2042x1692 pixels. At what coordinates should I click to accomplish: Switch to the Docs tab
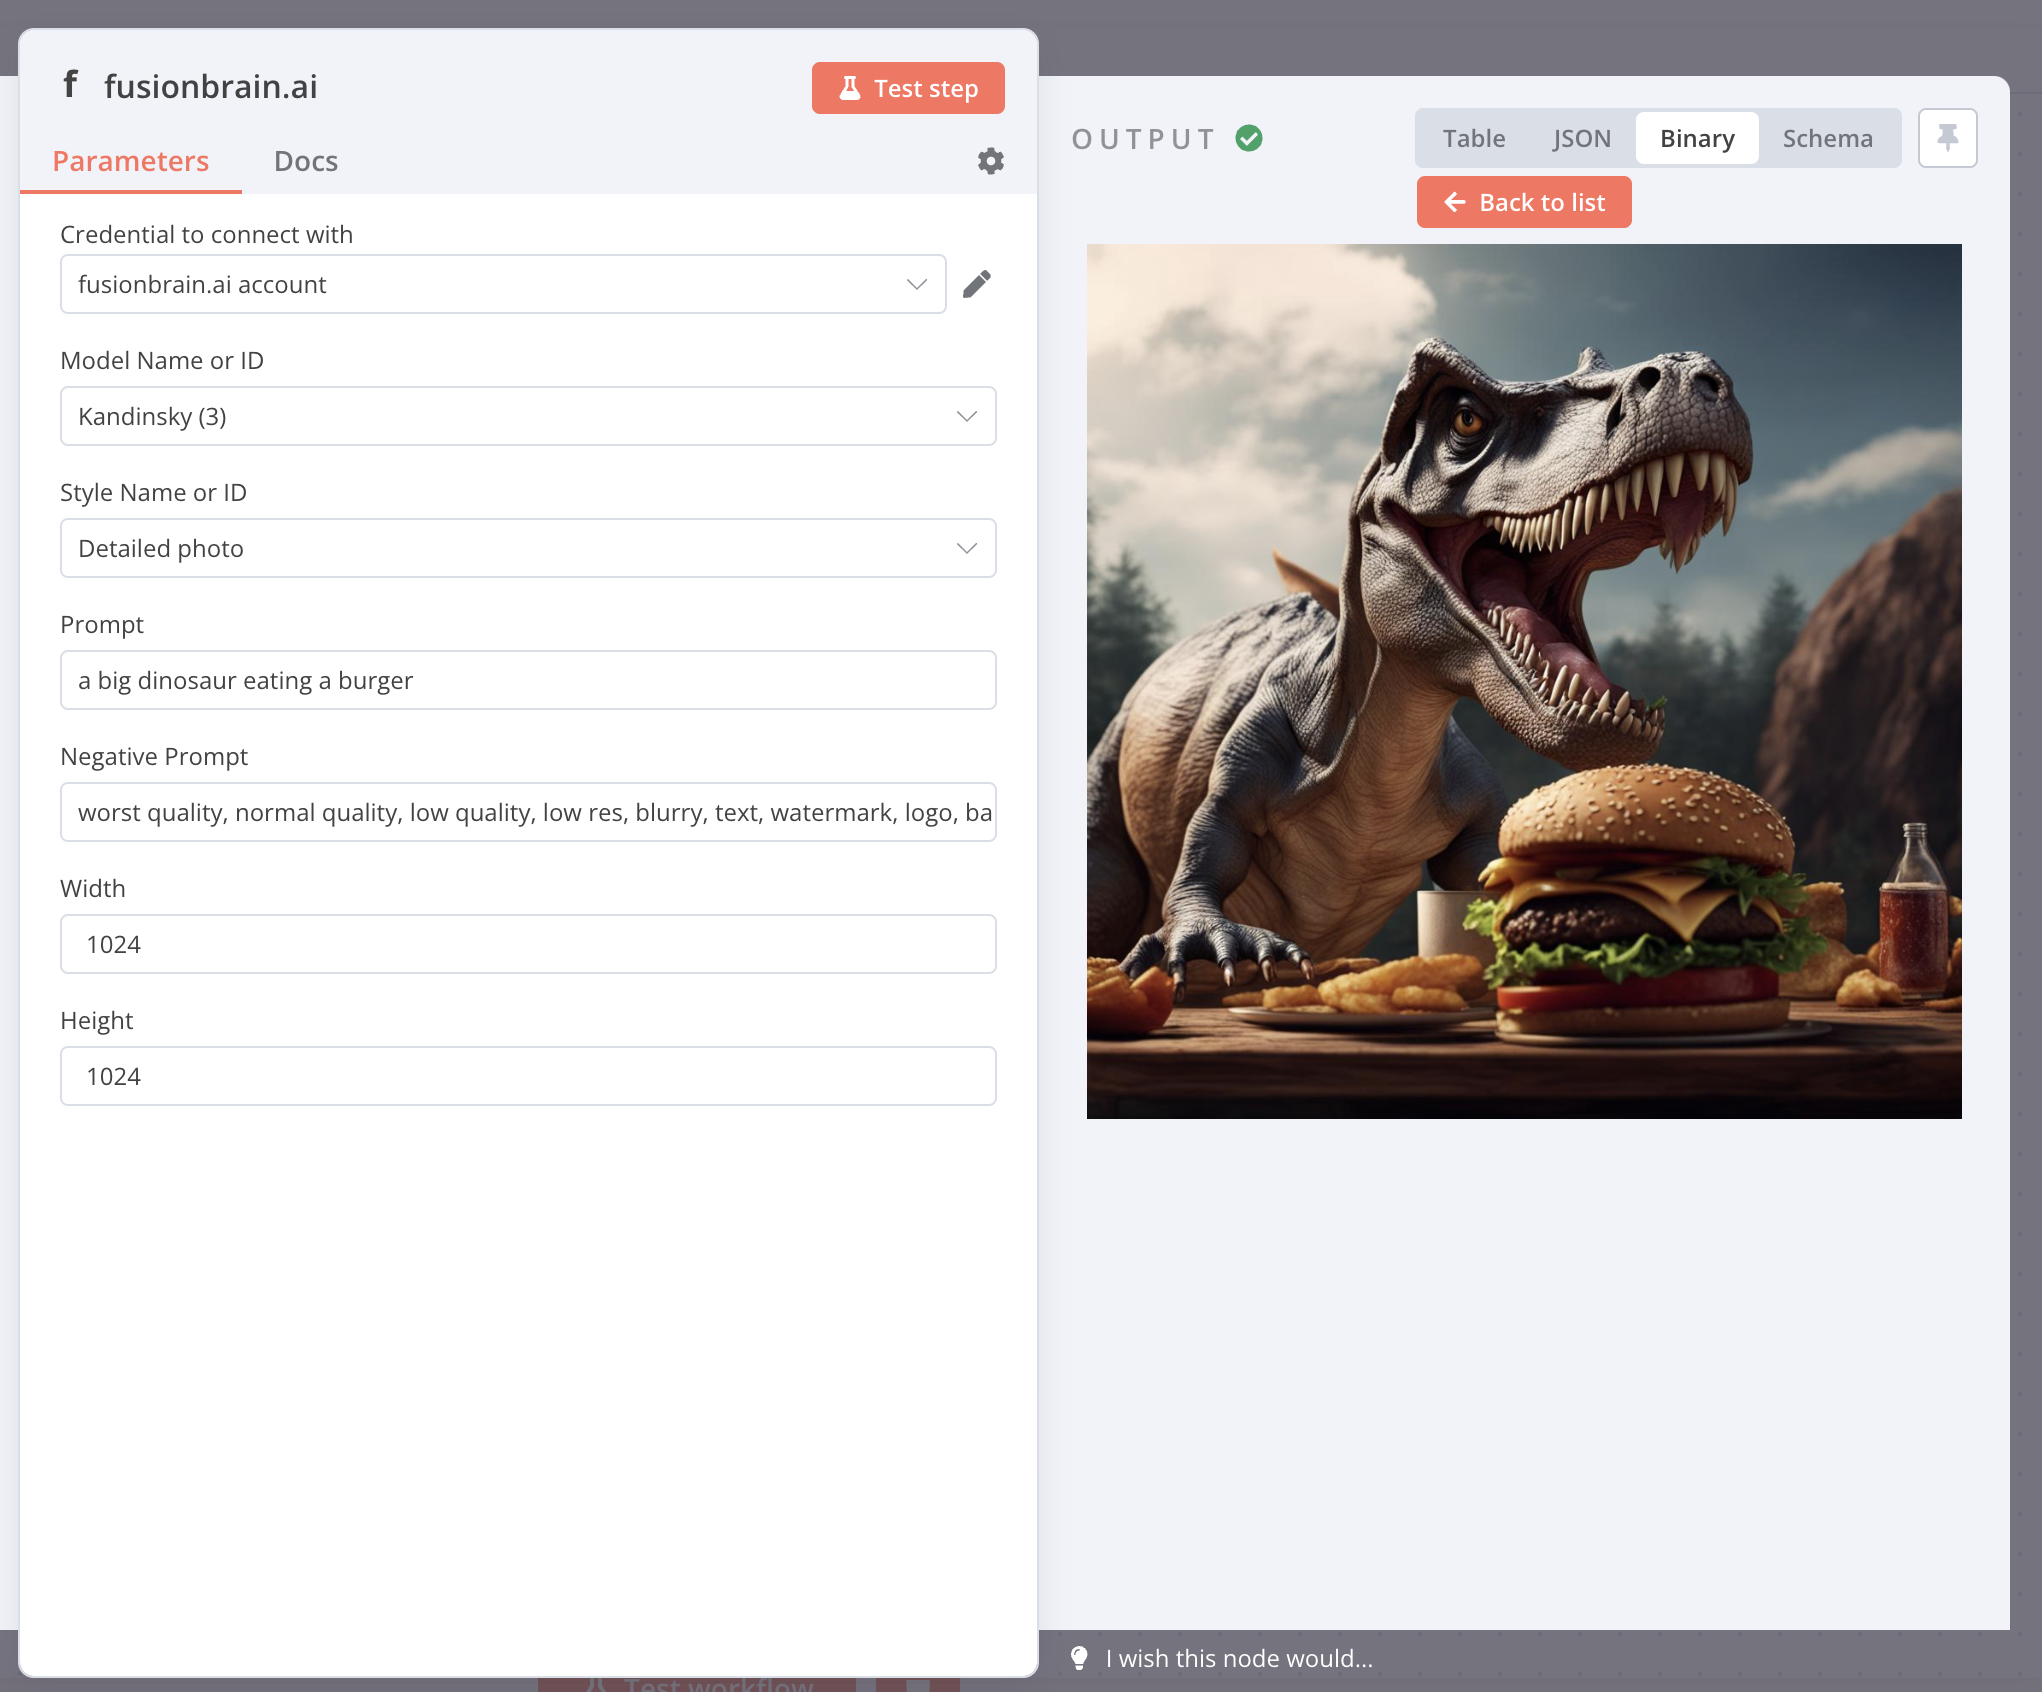click(x=305, y=161)
